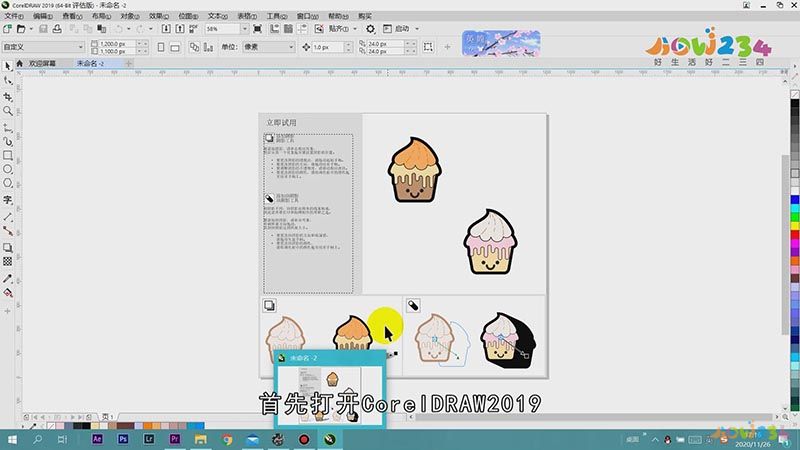The height and width of the screenshot is (450, 800).
Task: Toggle show grid
Action: tap(288, 29)
